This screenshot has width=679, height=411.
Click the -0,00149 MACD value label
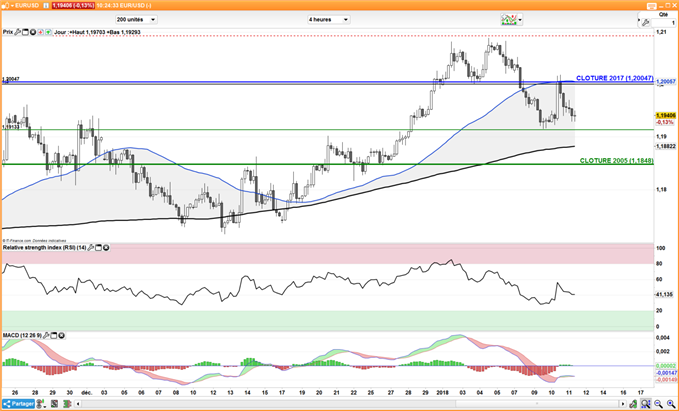tap(666, 379)
